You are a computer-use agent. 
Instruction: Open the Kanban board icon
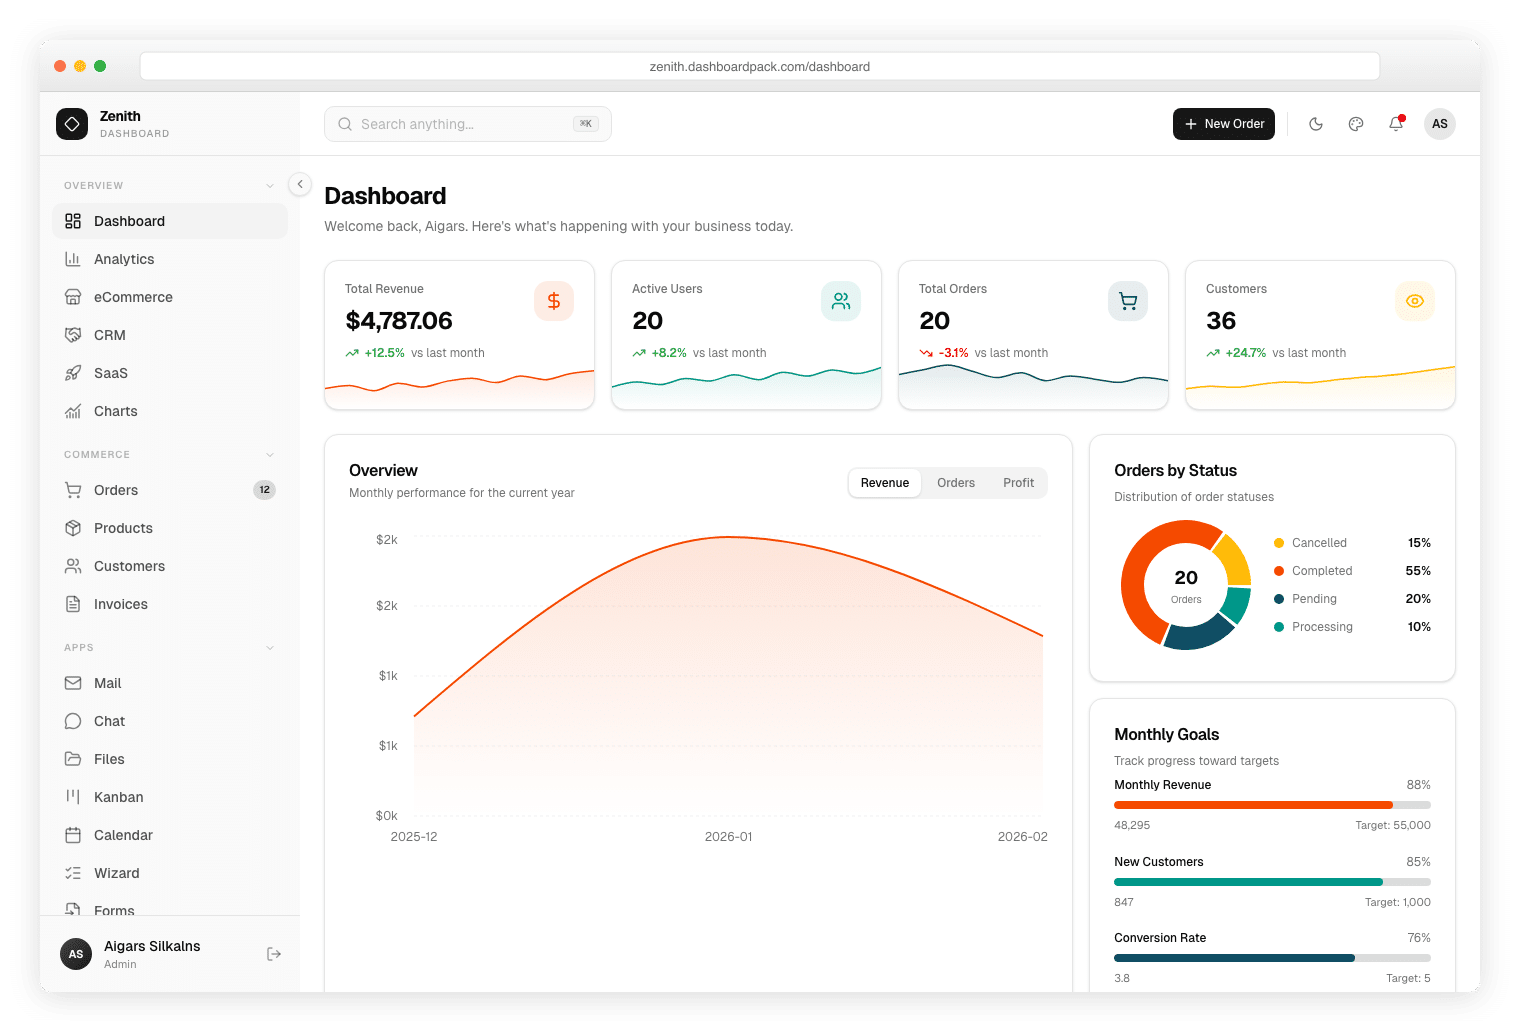coord(73,797)
